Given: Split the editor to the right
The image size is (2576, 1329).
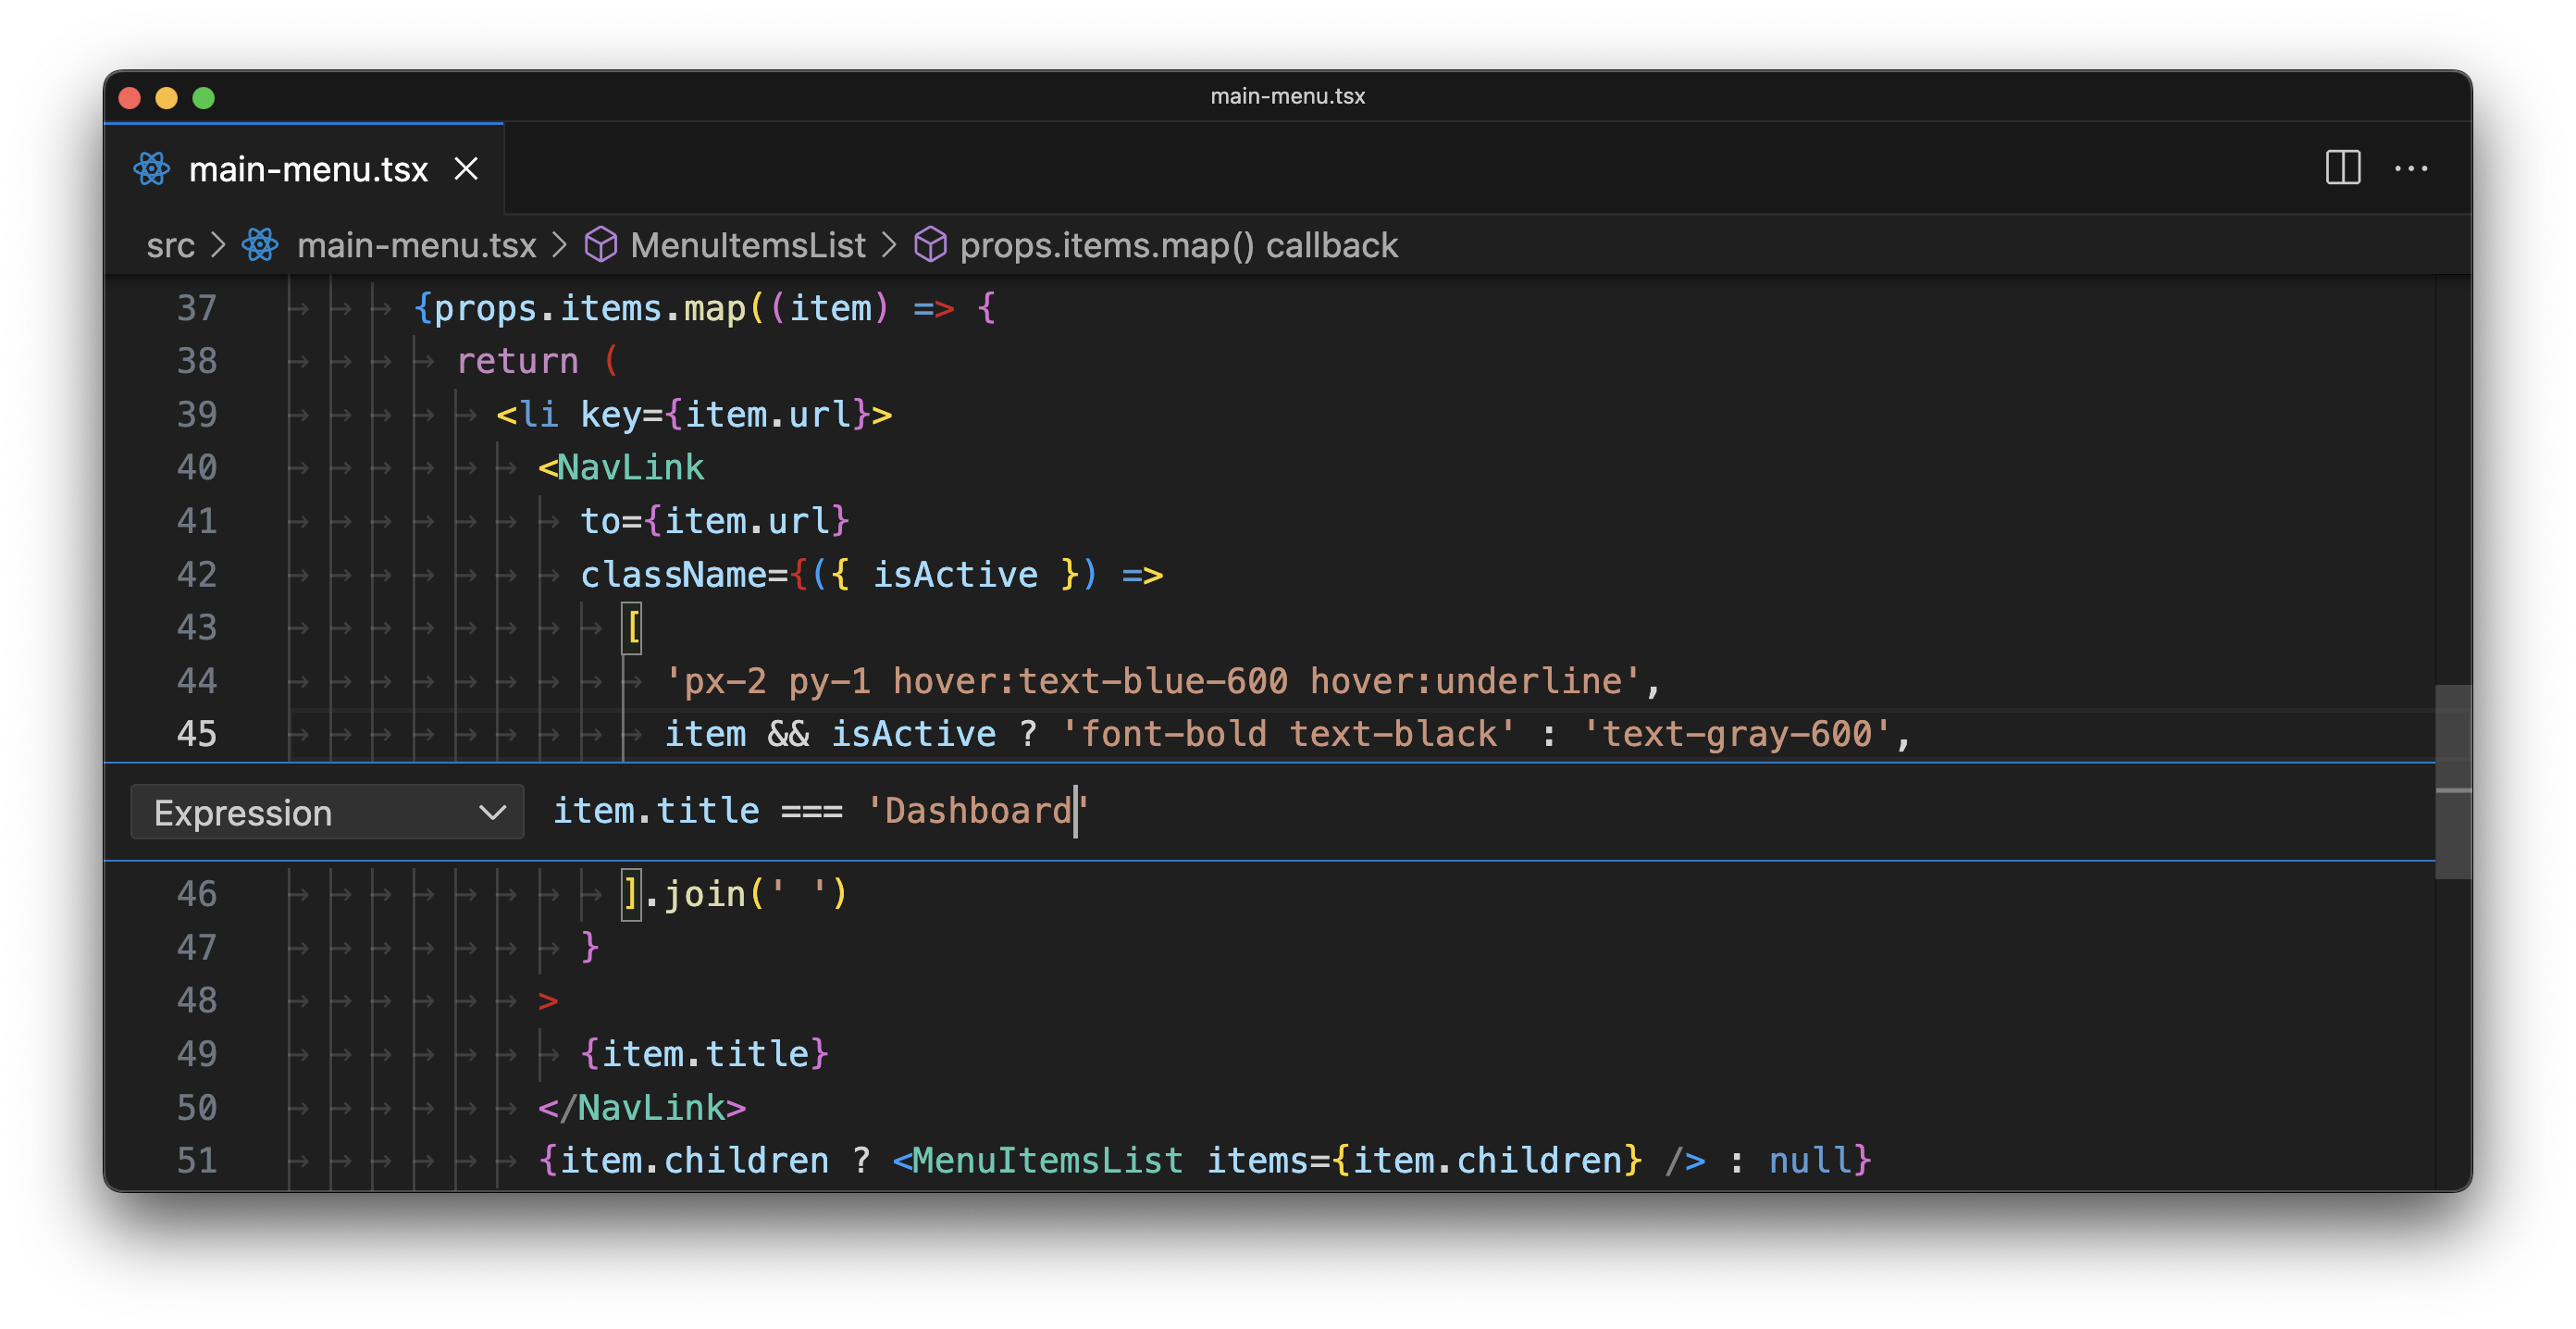Looking at the screenshot, I should [x=2342, y=168].
